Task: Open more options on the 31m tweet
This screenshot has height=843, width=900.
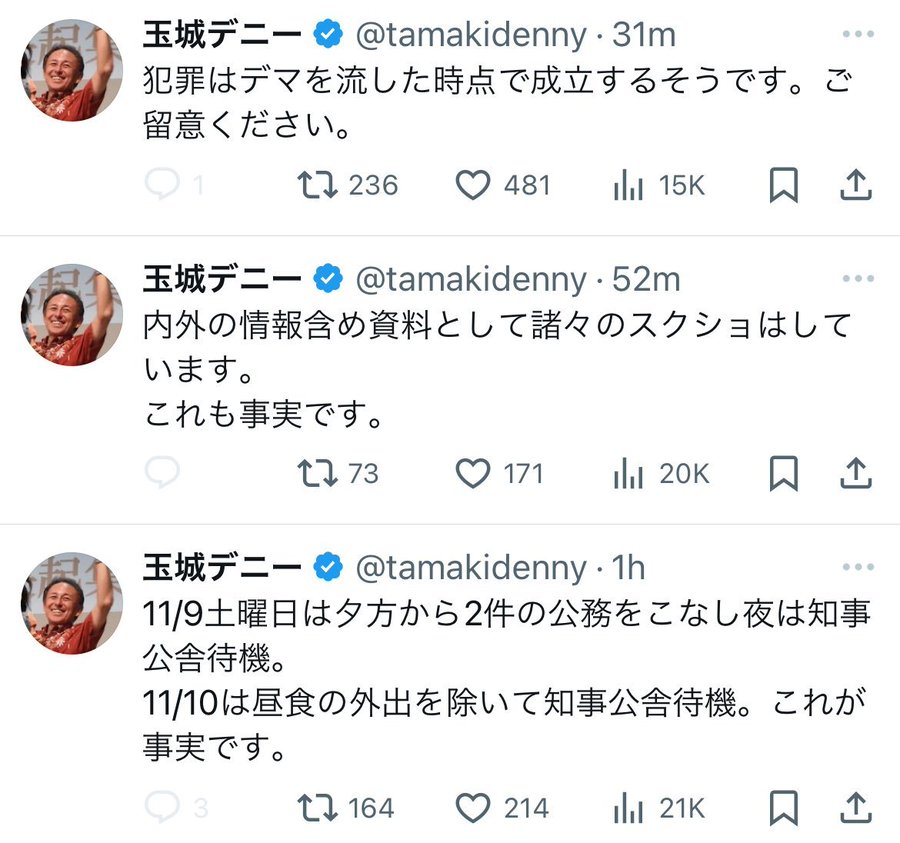Action: coord(858,35)
